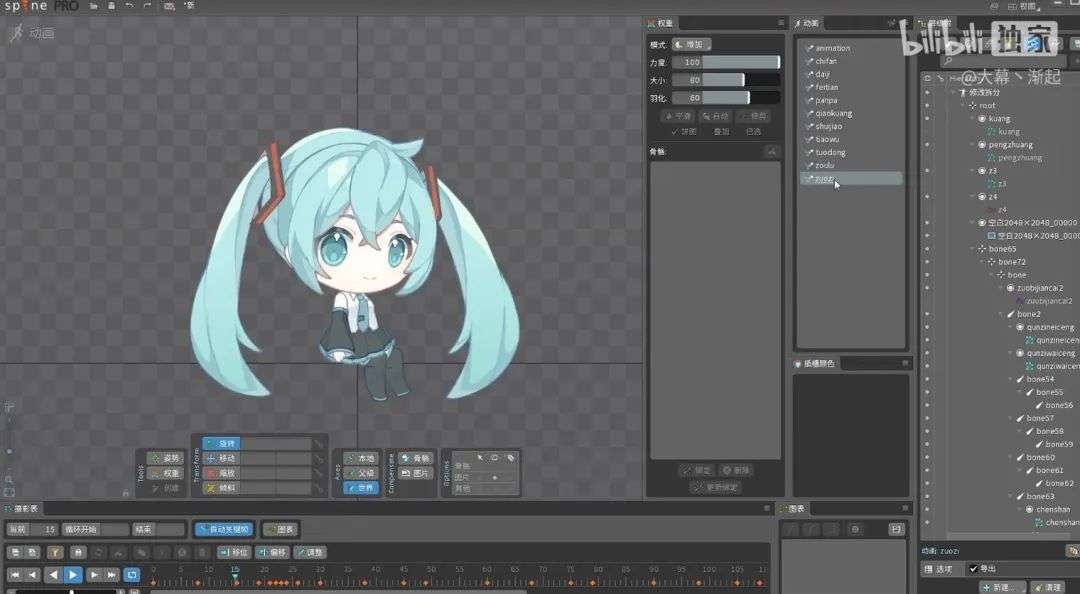Collapse the bone54 tree node
The width and height of the screenshot is (1080, 594).
click(1011, 379)
